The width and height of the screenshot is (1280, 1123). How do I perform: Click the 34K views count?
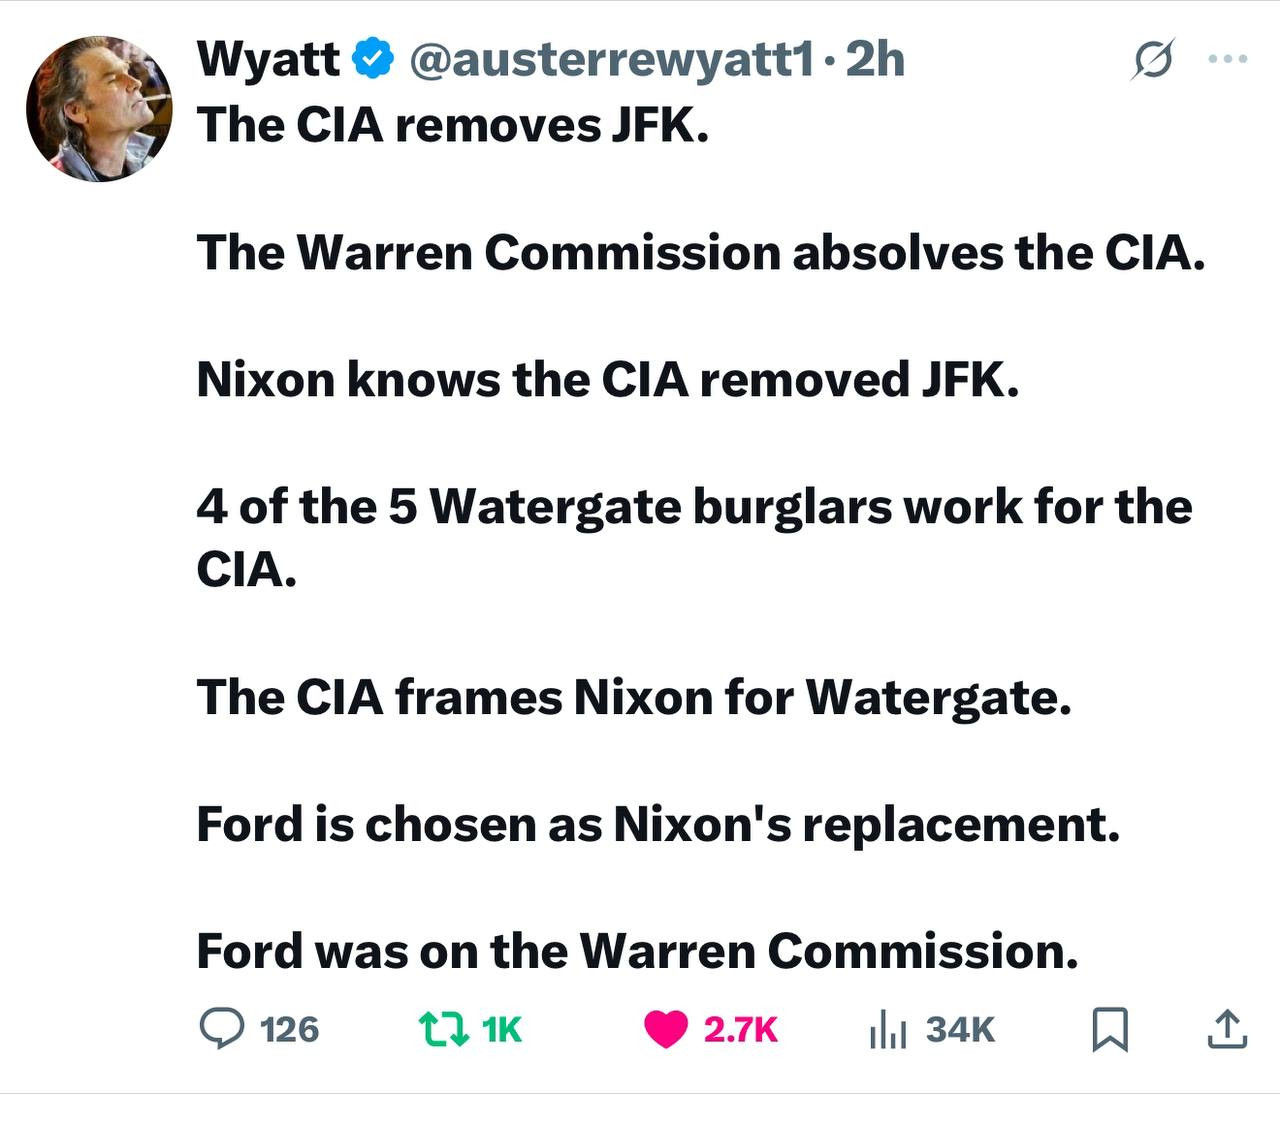960,1029
